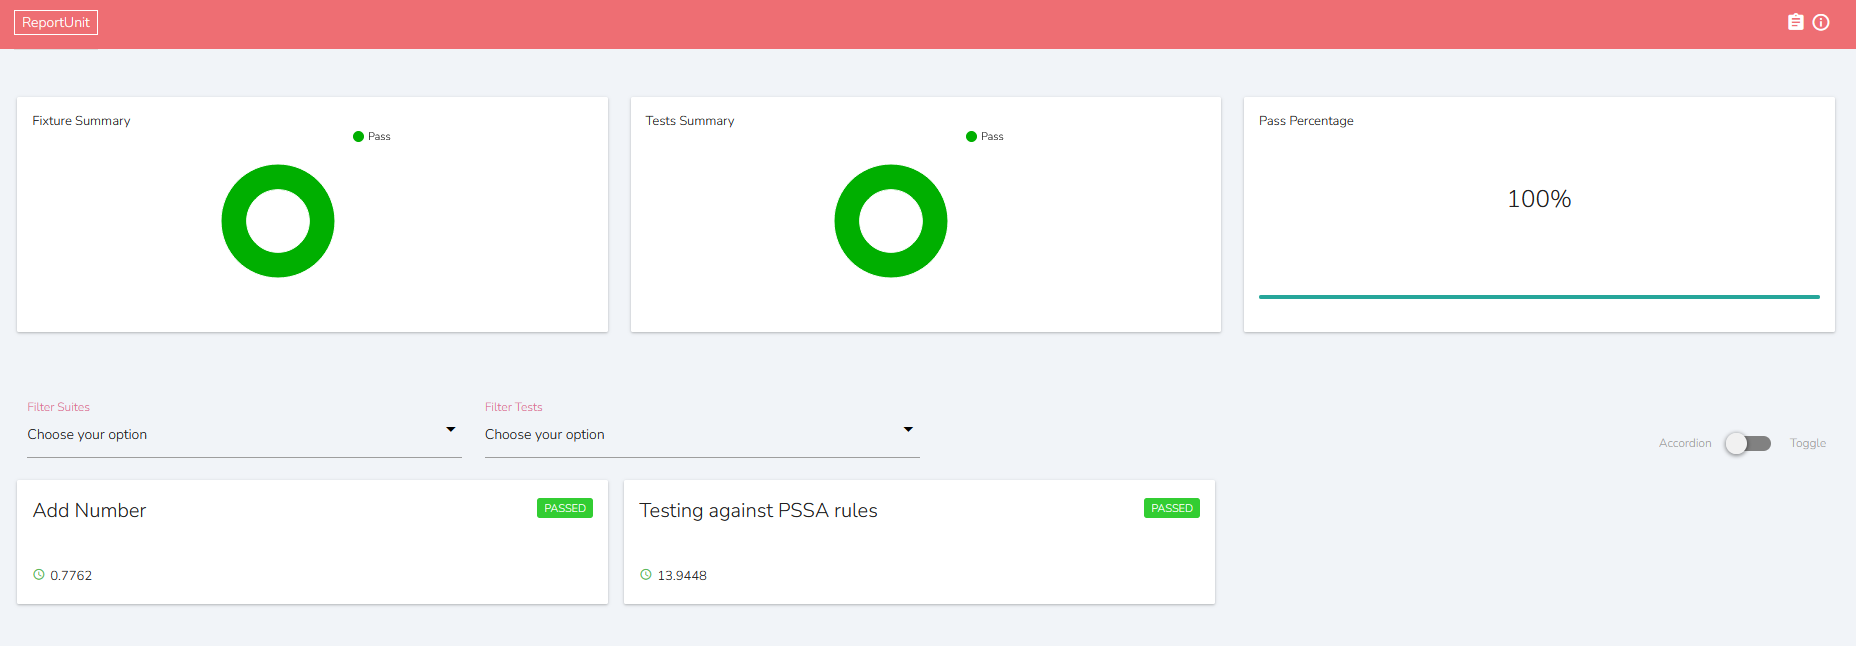The width and height of the screenshot is (1856, 646).
Task: Switch the Accordion/Toggle view switch
Action: (1747, 443)
